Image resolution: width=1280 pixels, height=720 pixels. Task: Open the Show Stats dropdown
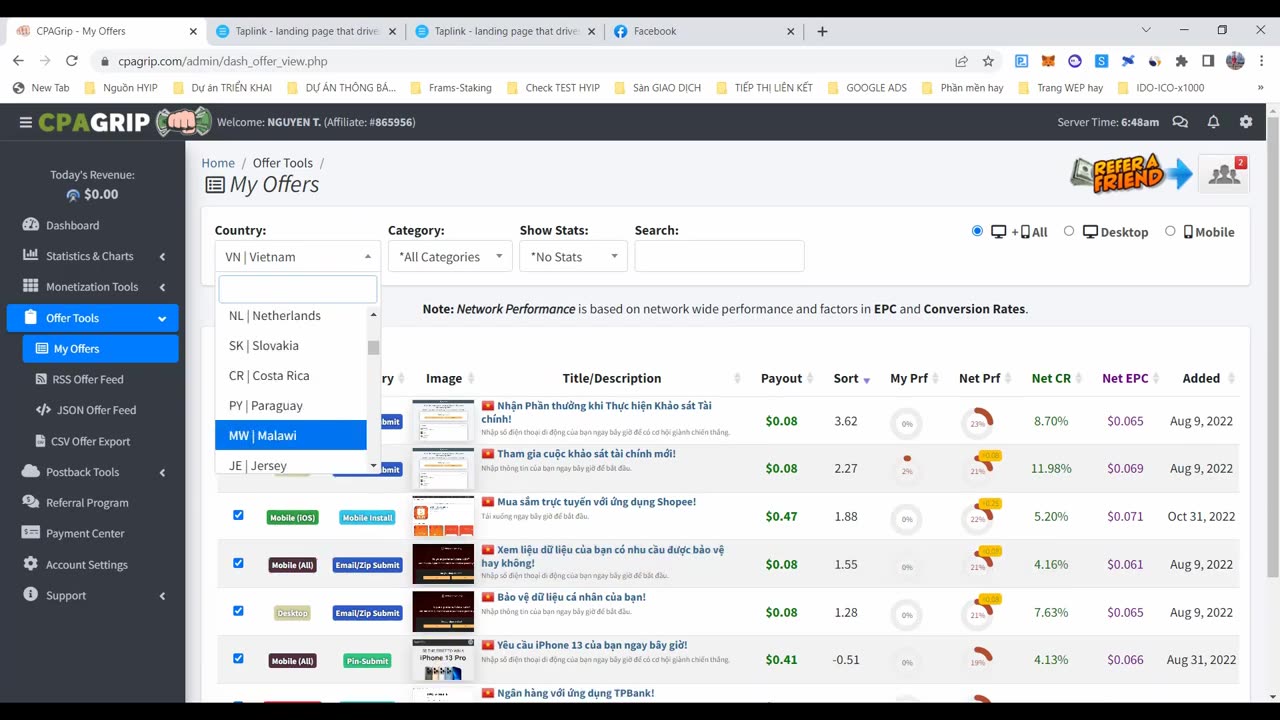573,257
